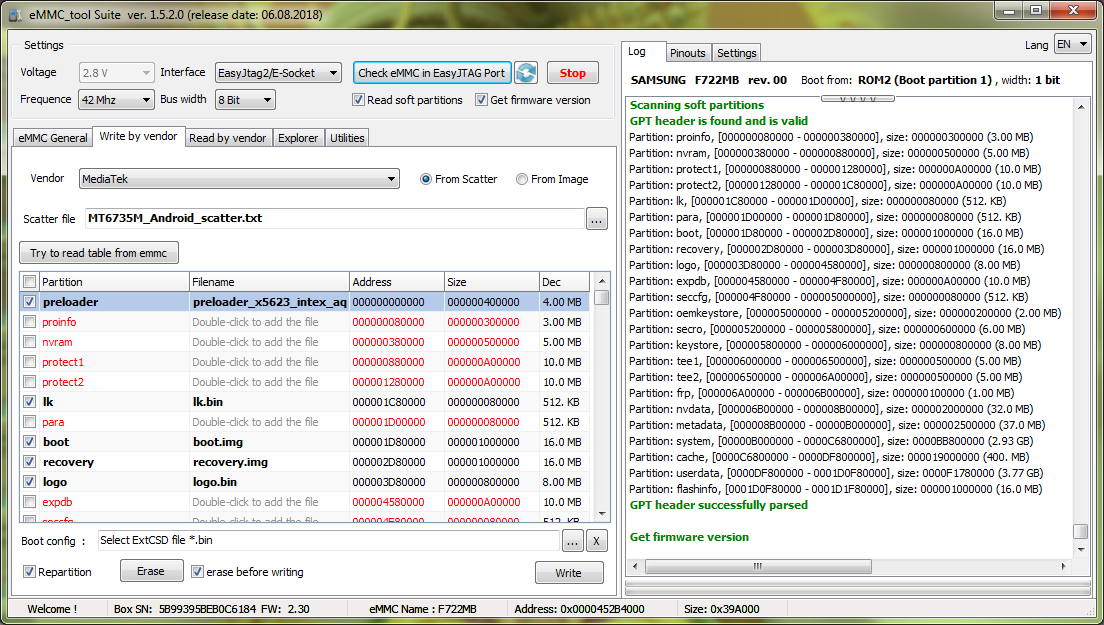Click Check eMMC in EasyJTAG Port button
1104x625 pixels.
(432, 72)
